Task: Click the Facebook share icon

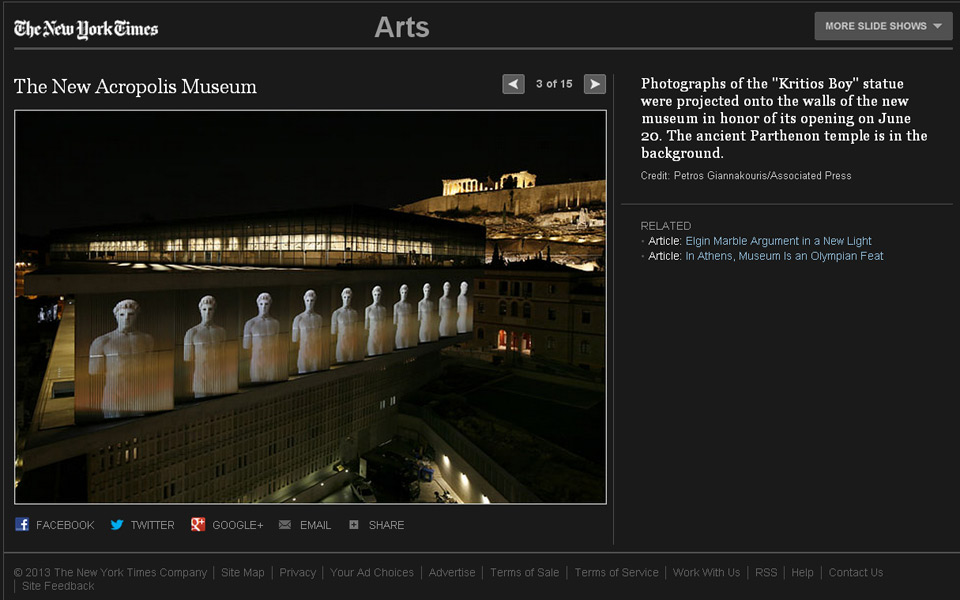Action: click(22, 525)
